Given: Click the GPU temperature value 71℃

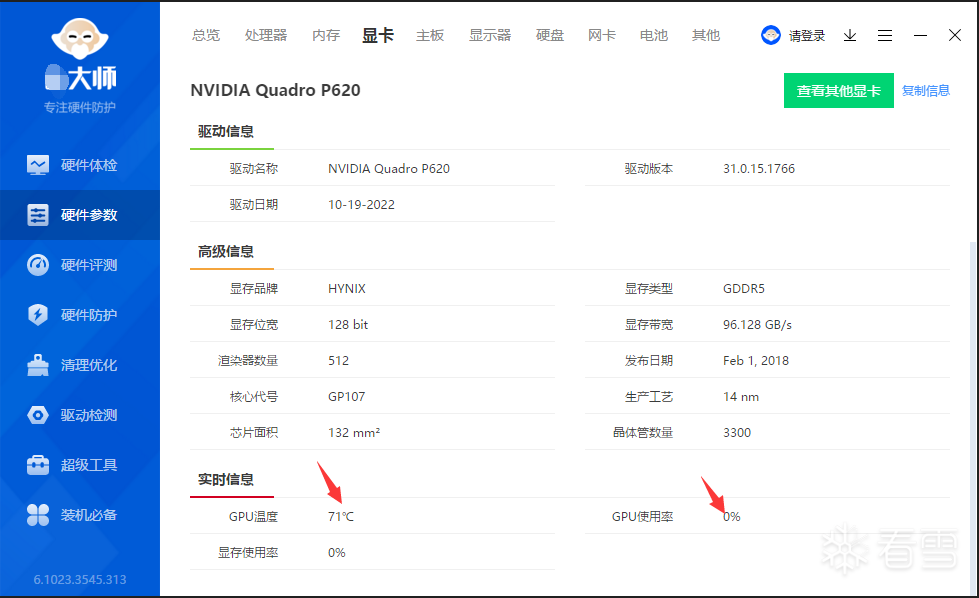Looking at the screenshot, I should pyautogui.click(x=341, y=517).
